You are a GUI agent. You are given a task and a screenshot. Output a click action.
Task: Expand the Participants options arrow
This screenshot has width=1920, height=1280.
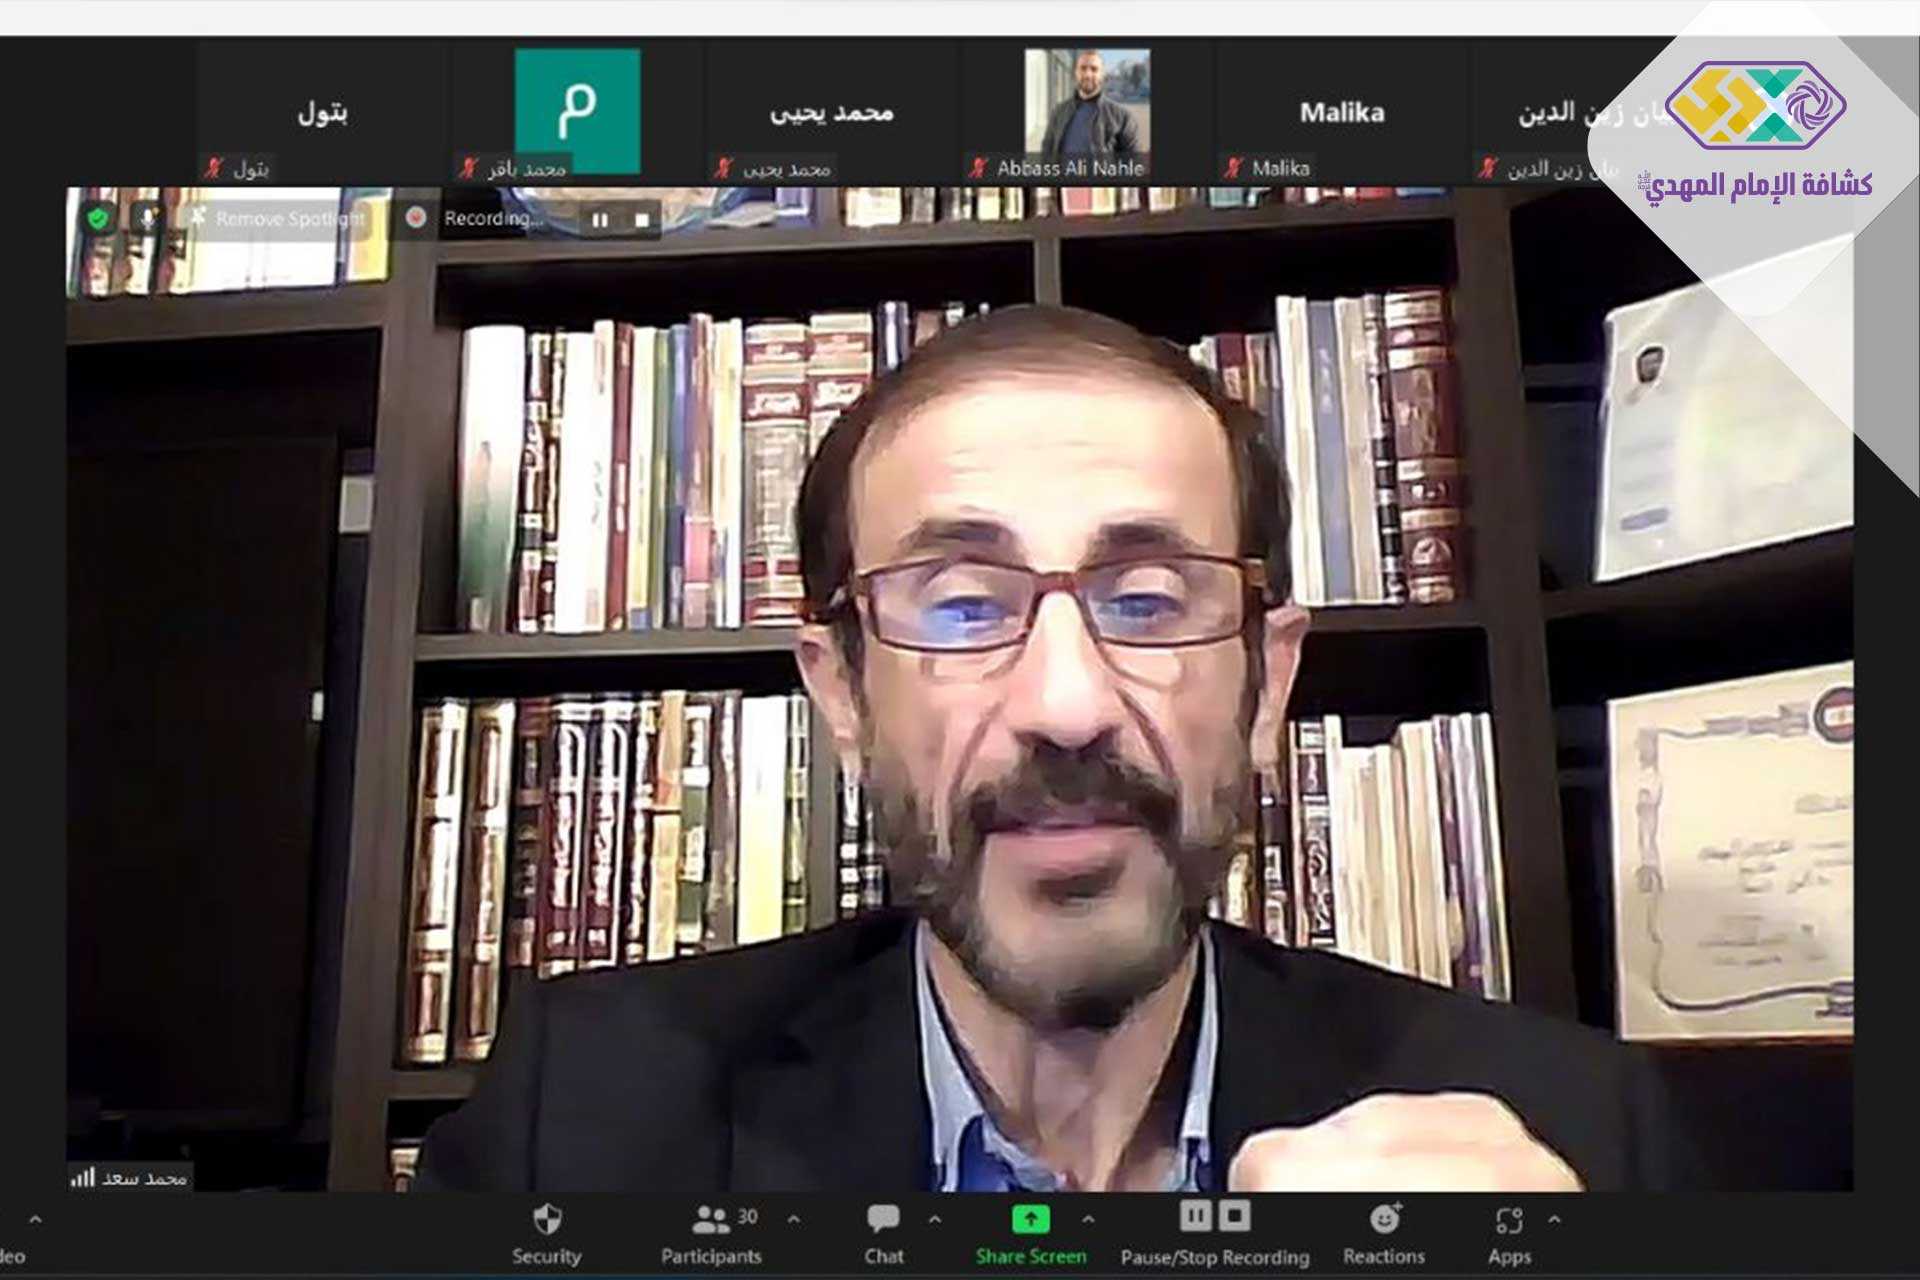(794, 1219)
